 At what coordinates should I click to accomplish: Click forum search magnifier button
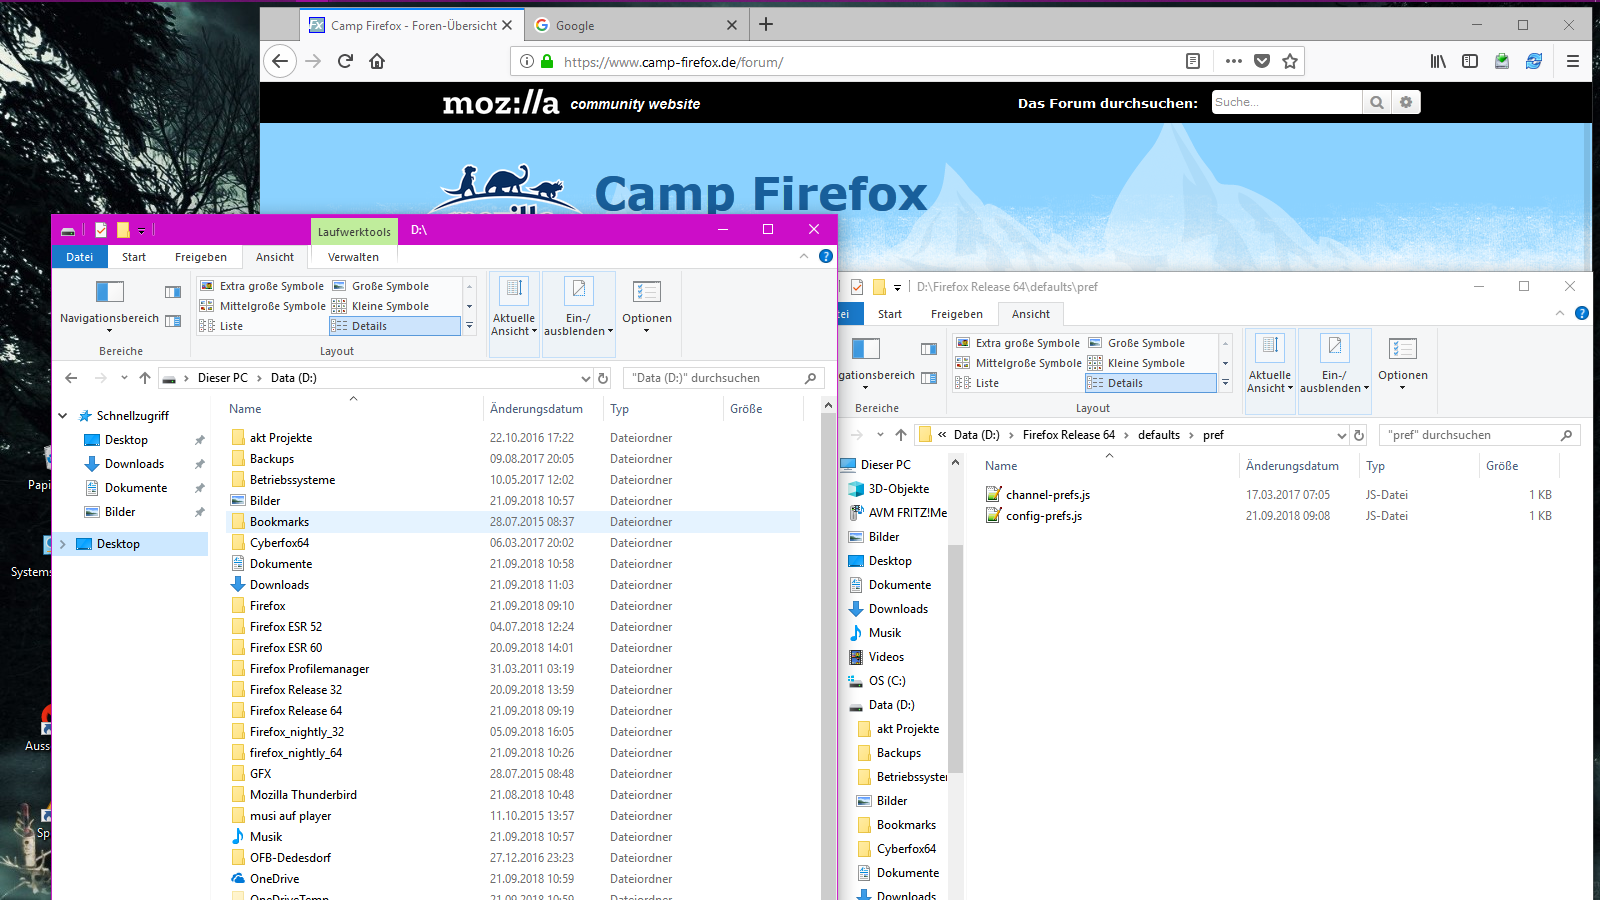click(1377, 102)
